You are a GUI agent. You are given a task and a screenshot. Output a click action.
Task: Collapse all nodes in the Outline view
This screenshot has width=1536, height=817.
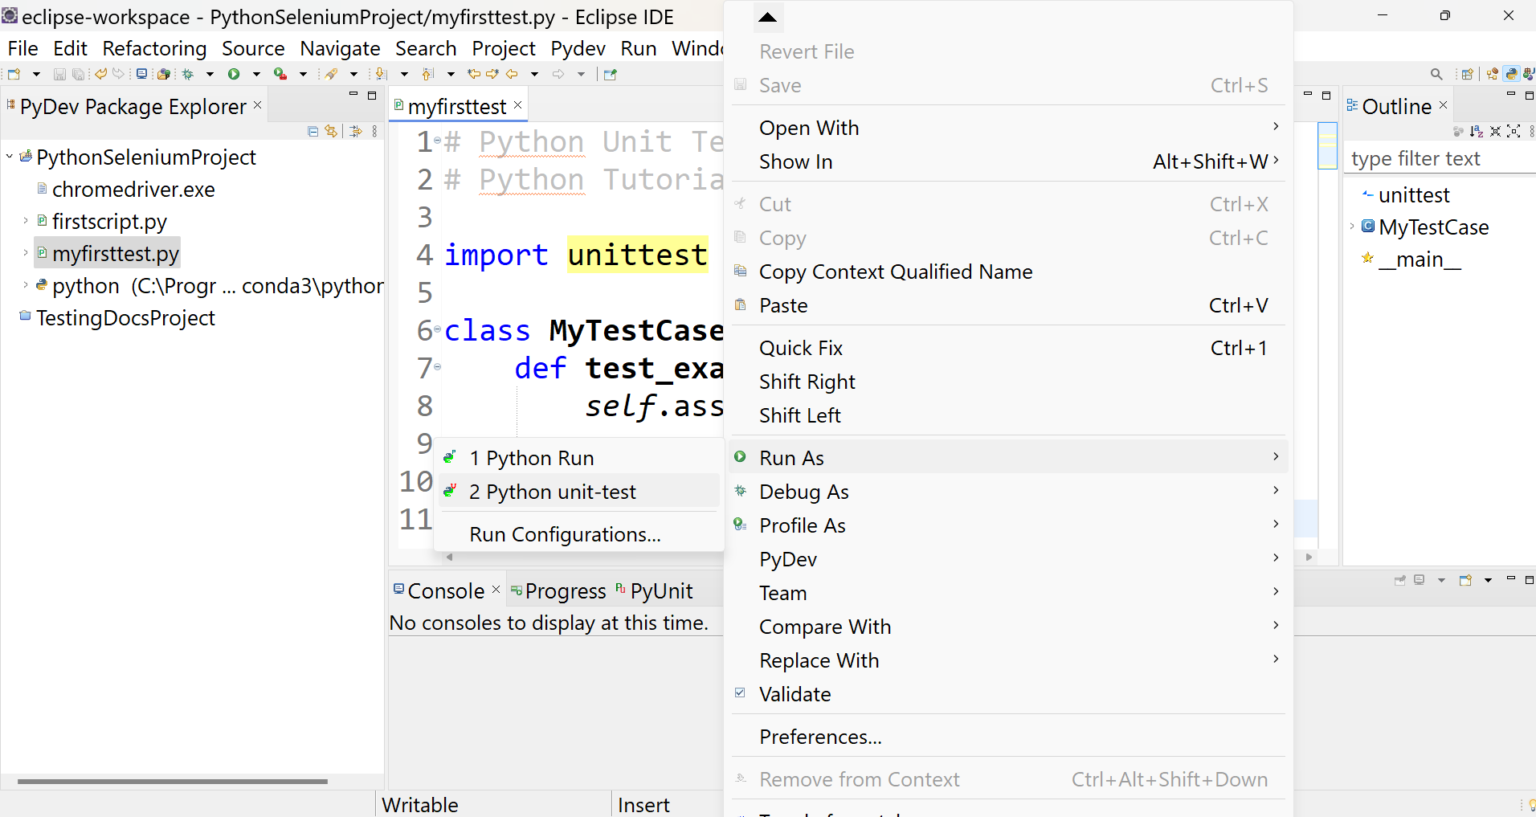click(1495, 131)
